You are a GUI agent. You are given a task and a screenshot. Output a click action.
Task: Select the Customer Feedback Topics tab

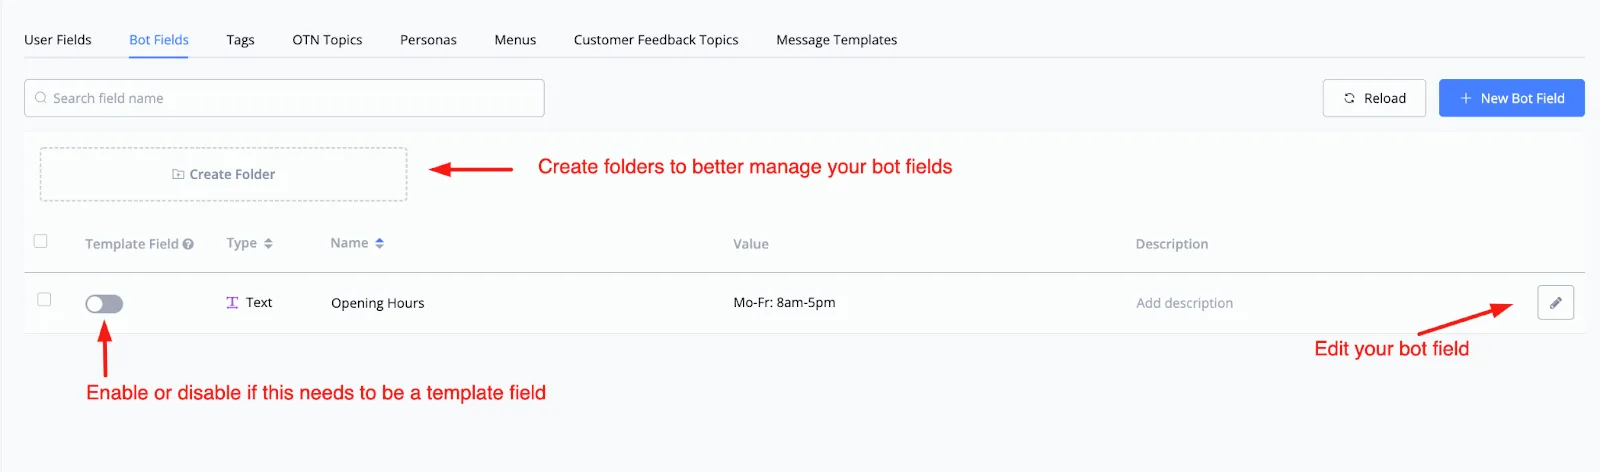(x=656, y=40)
